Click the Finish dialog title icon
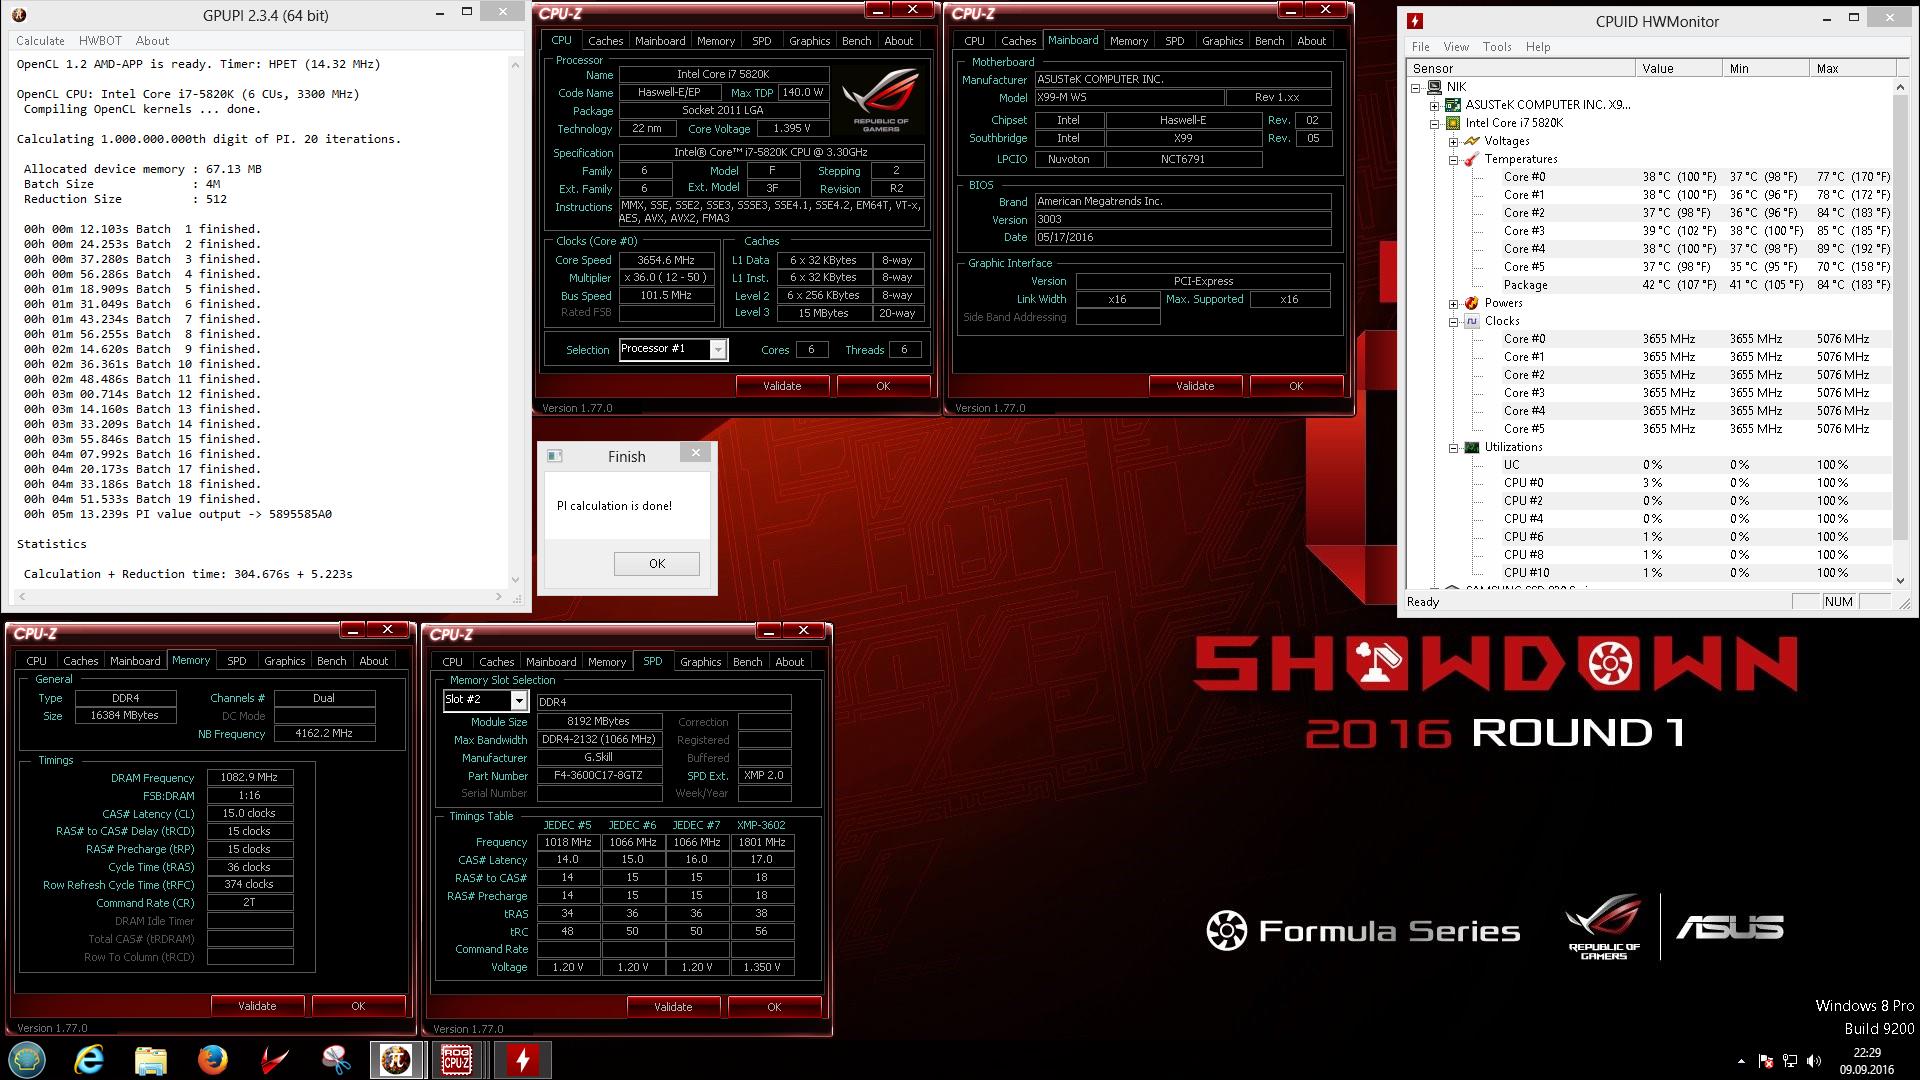1920x1080 pixels. point(555,456)
